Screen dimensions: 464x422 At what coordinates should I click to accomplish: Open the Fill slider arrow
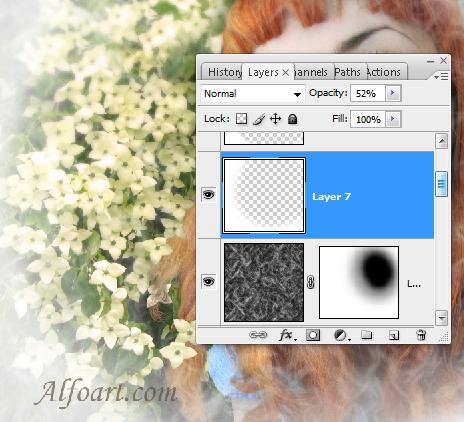[393, 119]
